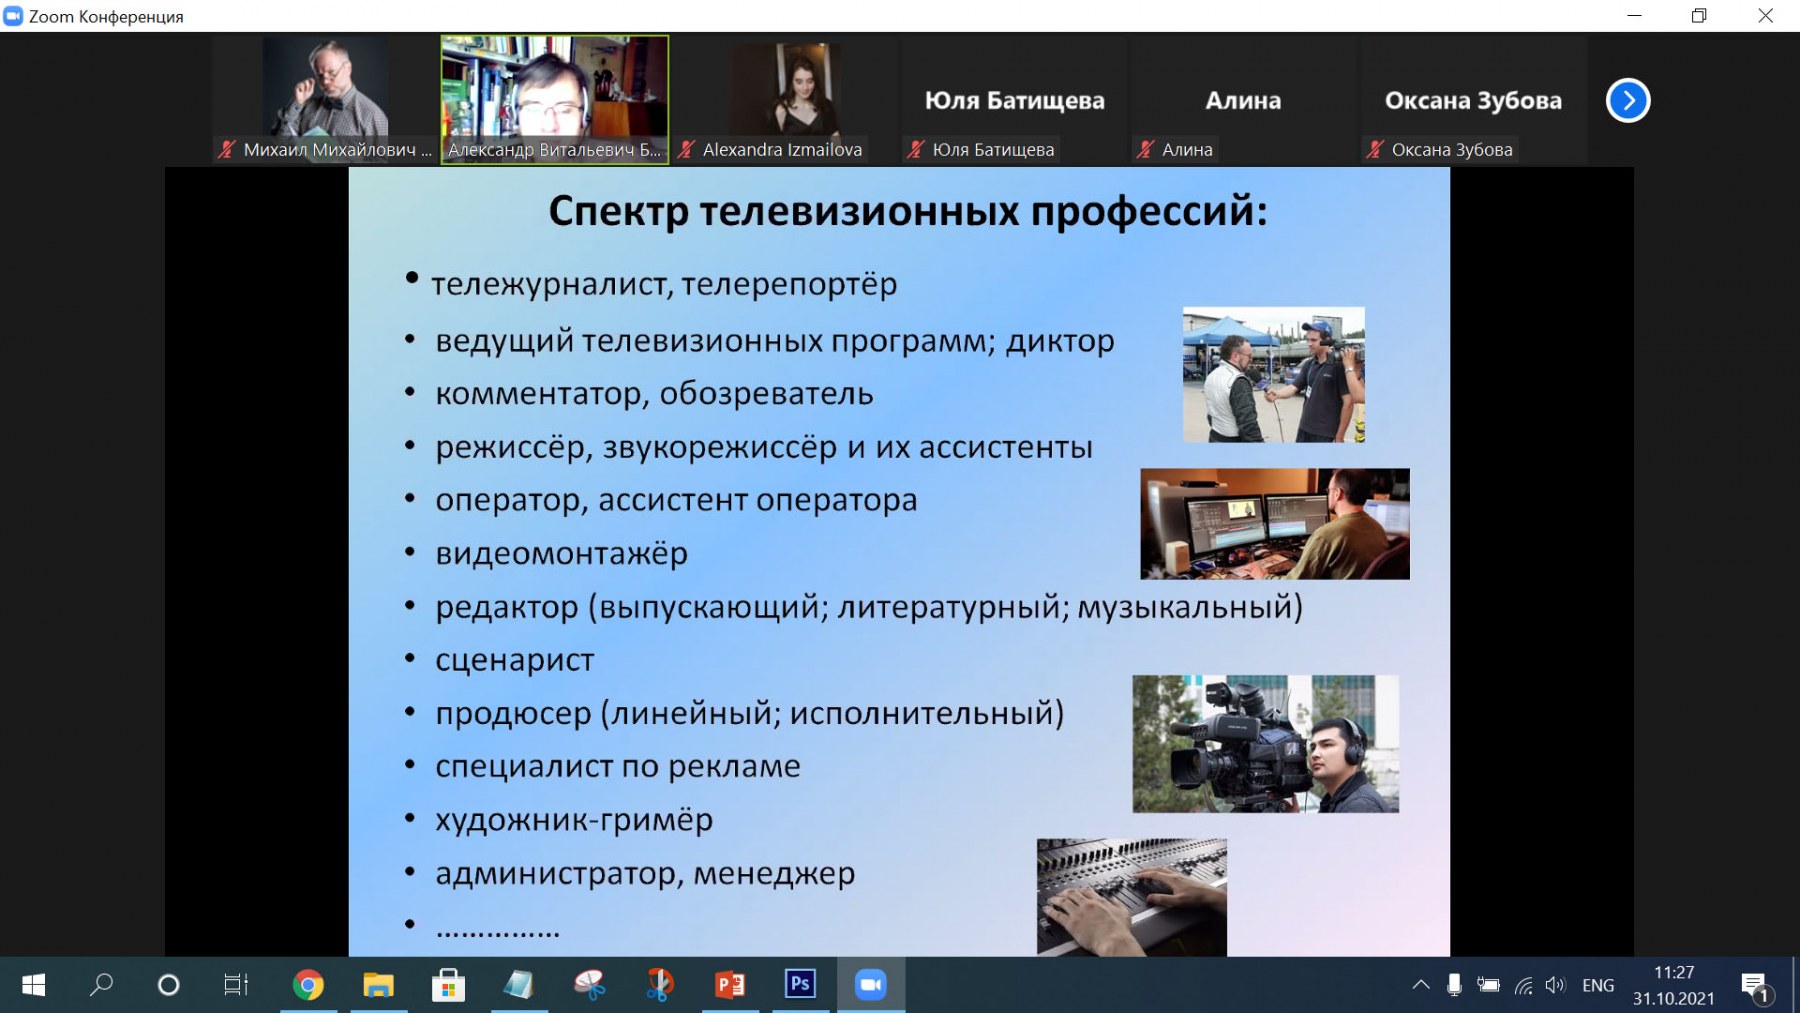Click the audio mixing console photo
Screen dimensions: 1800x1013
(x=1131, y=897)
